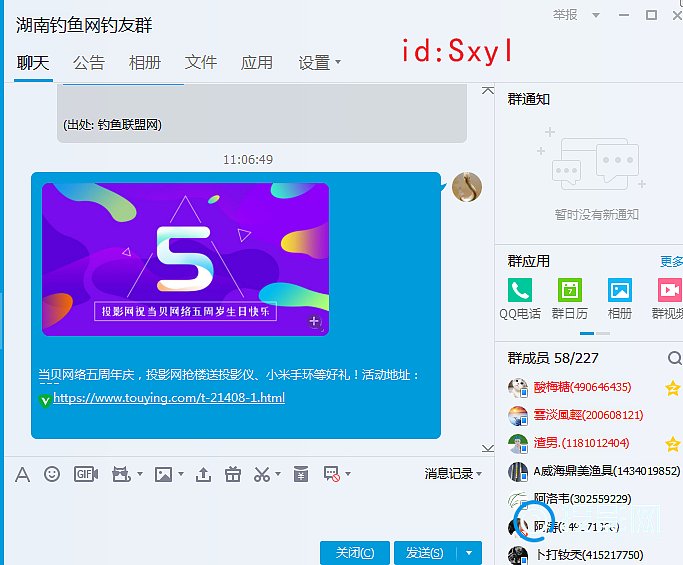Select member A威海鼎美渔具(1434019852)
This screenshot has height=565, width=683.
click(x=607, y=471)
